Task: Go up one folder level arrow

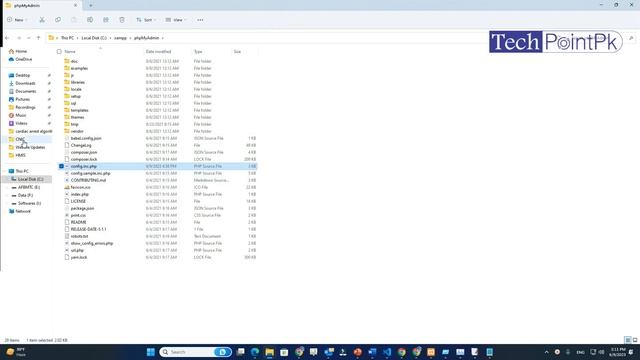Action: tap(38, 38)
